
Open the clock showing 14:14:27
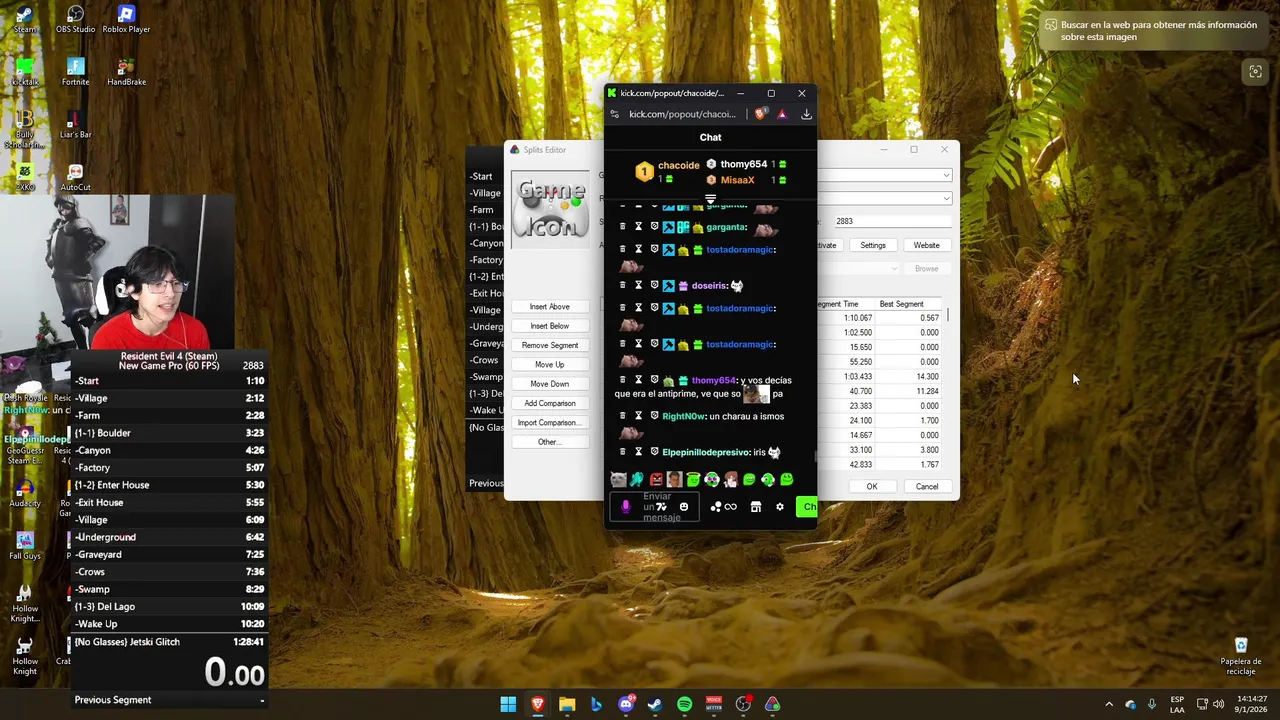pos(1250,704)
